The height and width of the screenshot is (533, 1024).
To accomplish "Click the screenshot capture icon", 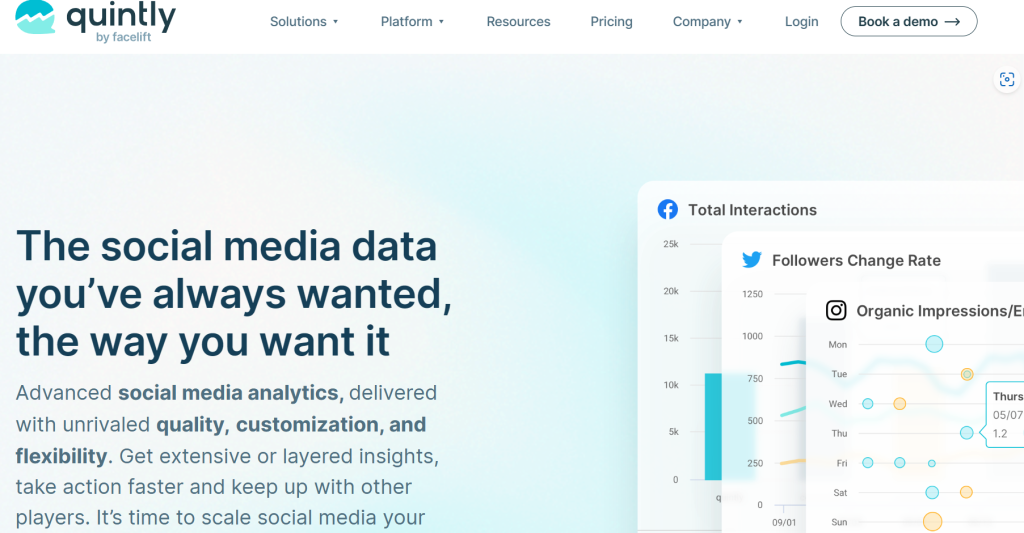I will coord(1007,80).
